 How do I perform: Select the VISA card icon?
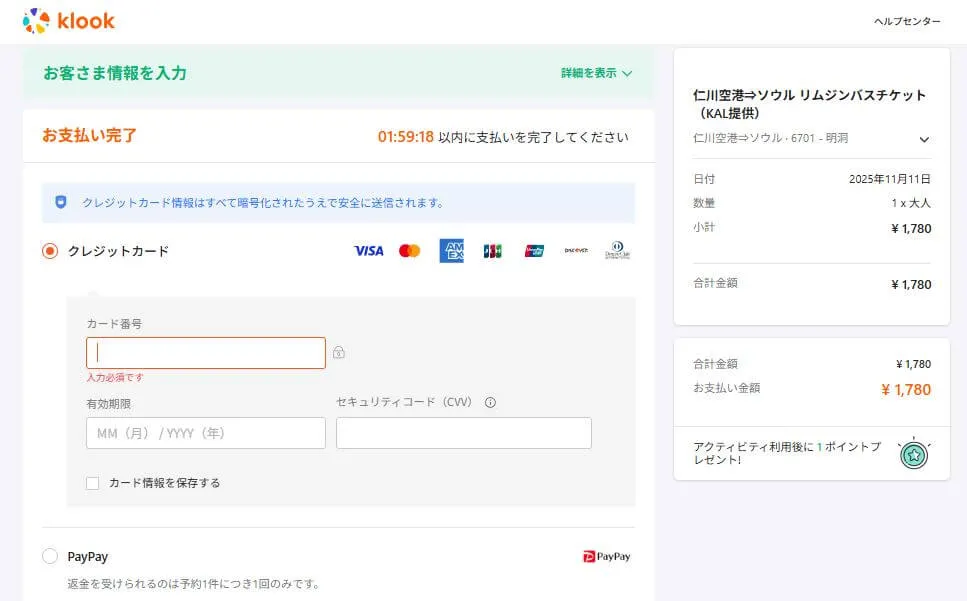(368, 251)
